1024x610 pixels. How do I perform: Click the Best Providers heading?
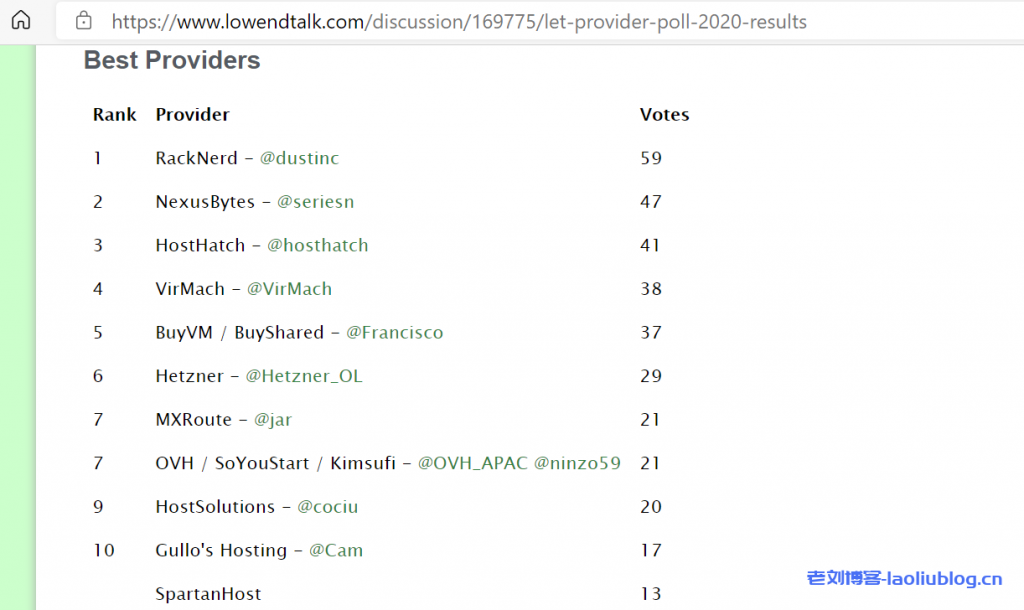pos(172,60)
